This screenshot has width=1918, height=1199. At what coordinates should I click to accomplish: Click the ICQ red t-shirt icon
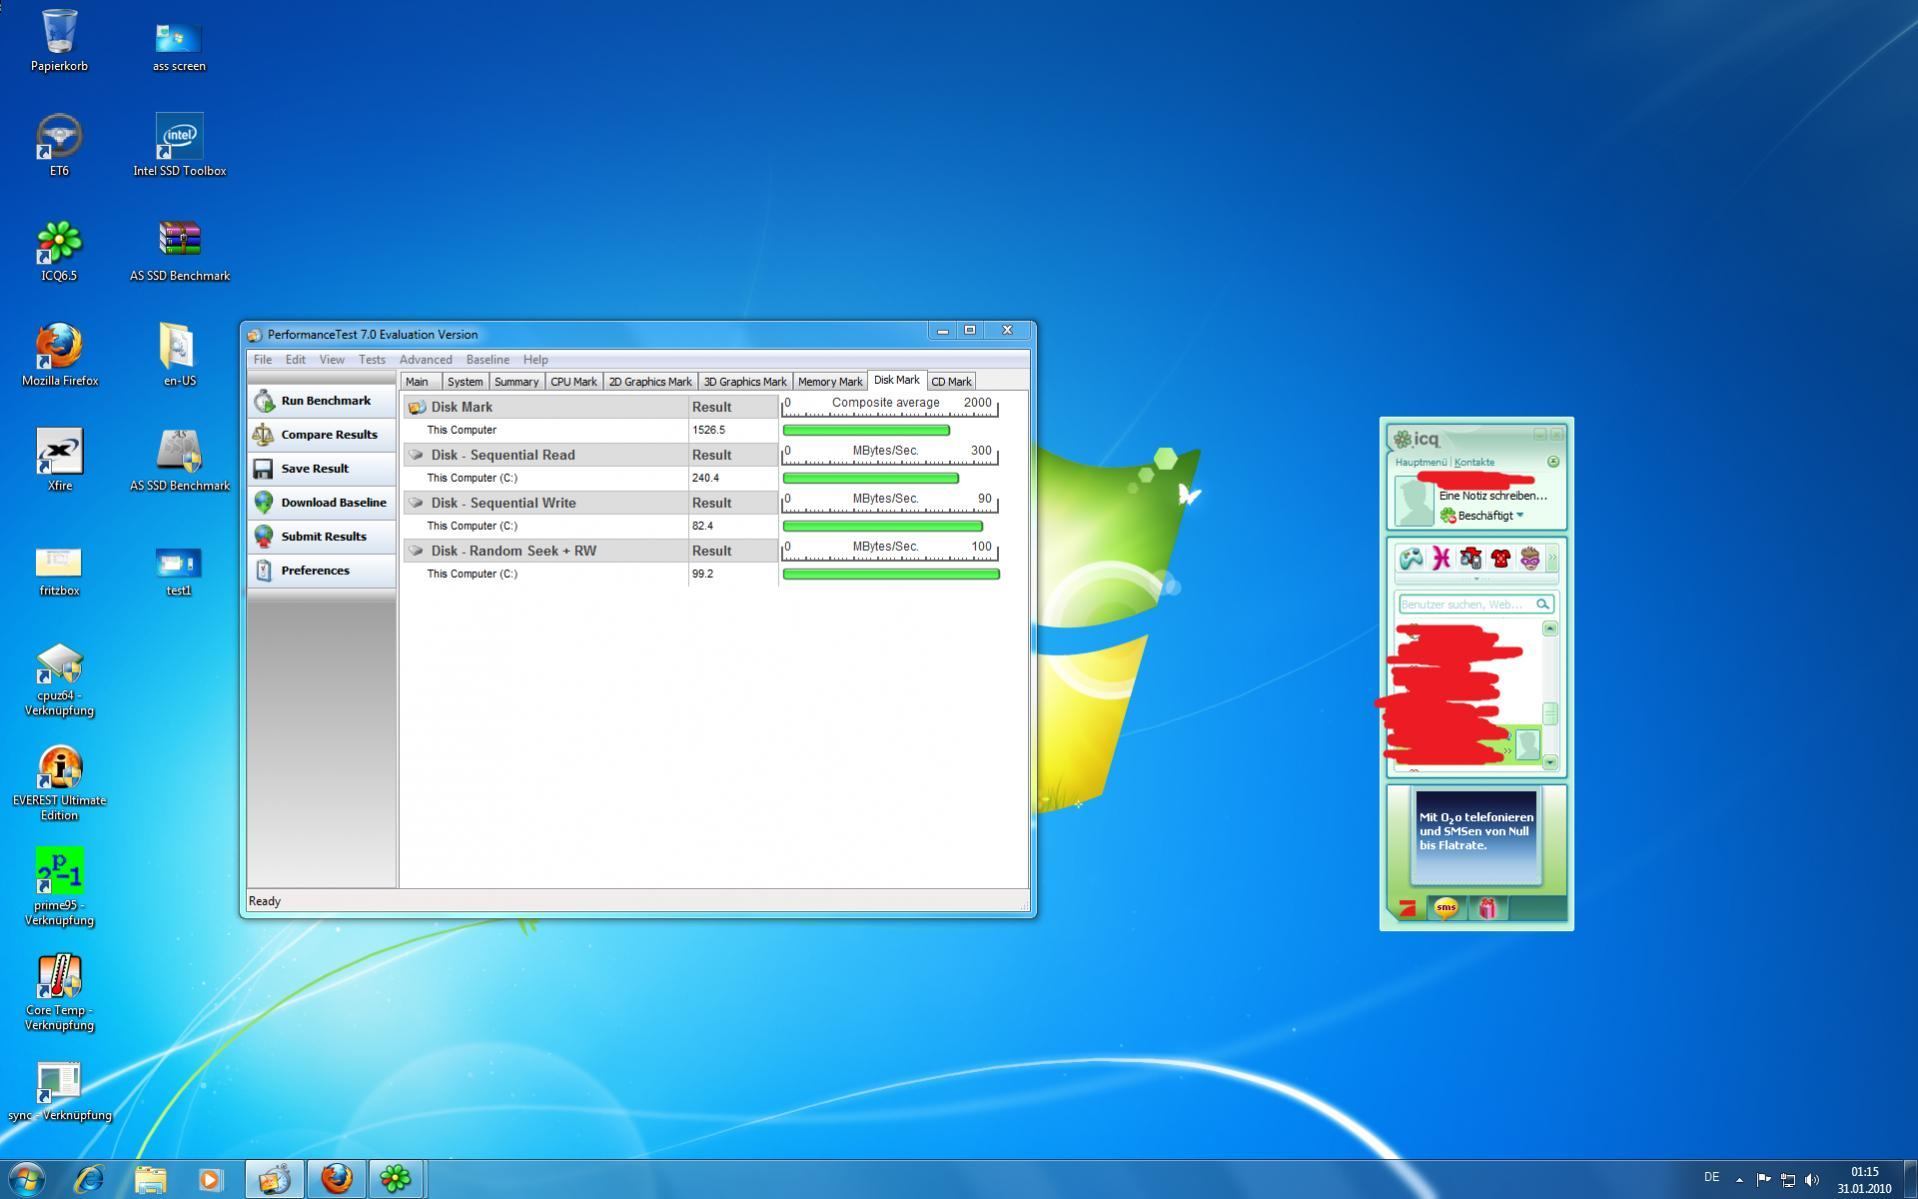1500,558
